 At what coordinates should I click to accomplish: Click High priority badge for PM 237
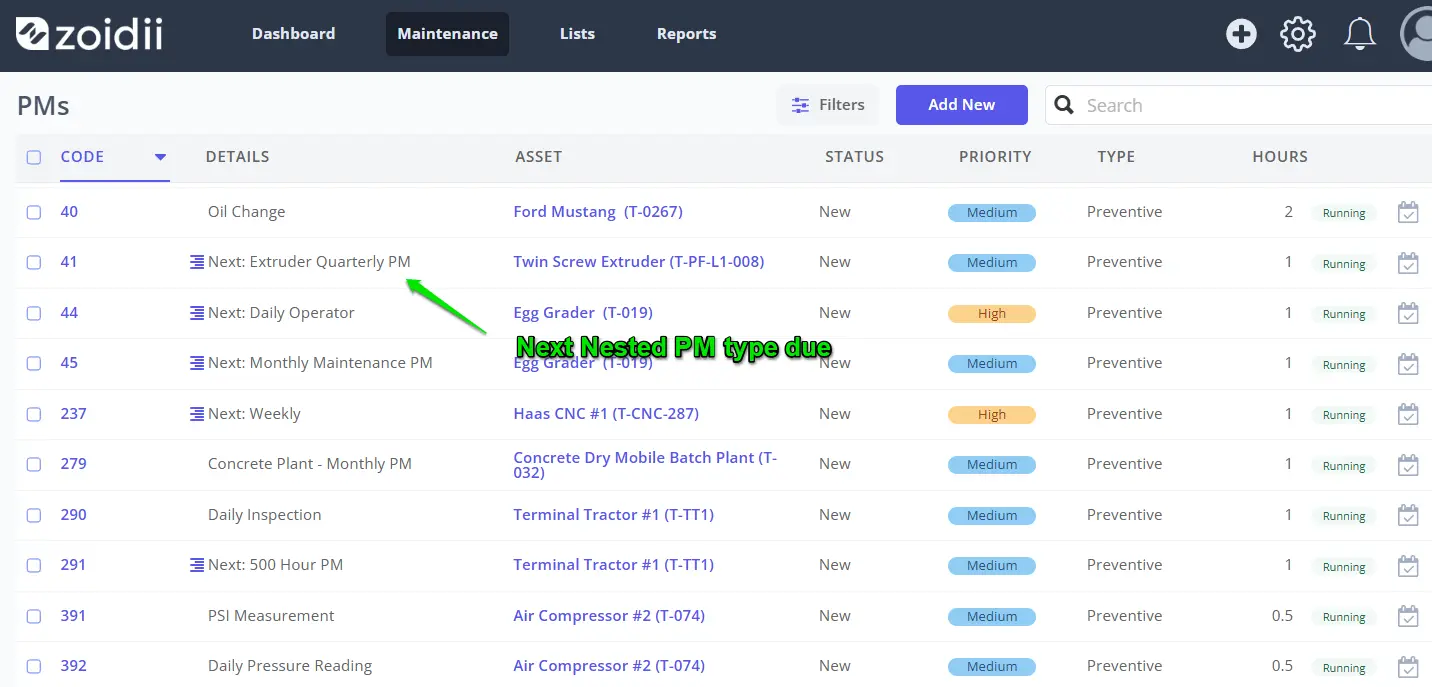[992, 415]
